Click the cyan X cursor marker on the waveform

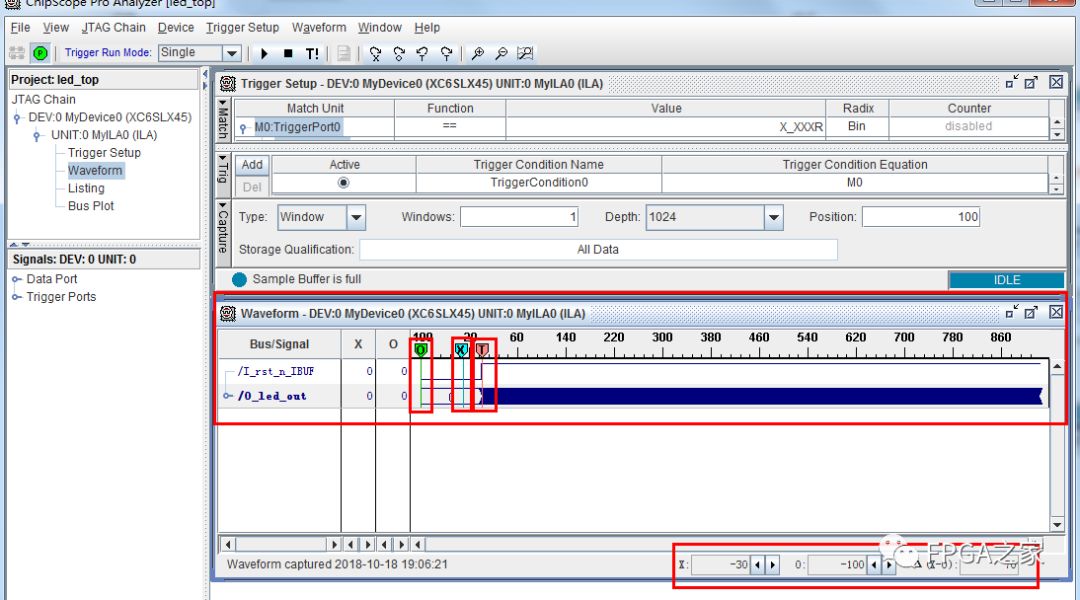click(x=461, y=350)
